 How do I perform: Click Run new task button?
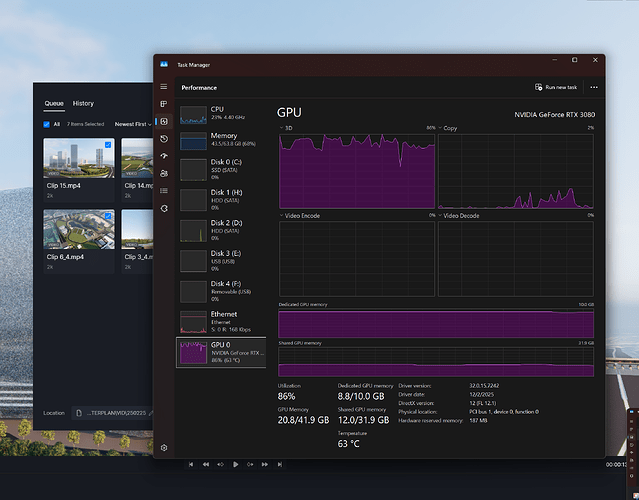point(556,87)
